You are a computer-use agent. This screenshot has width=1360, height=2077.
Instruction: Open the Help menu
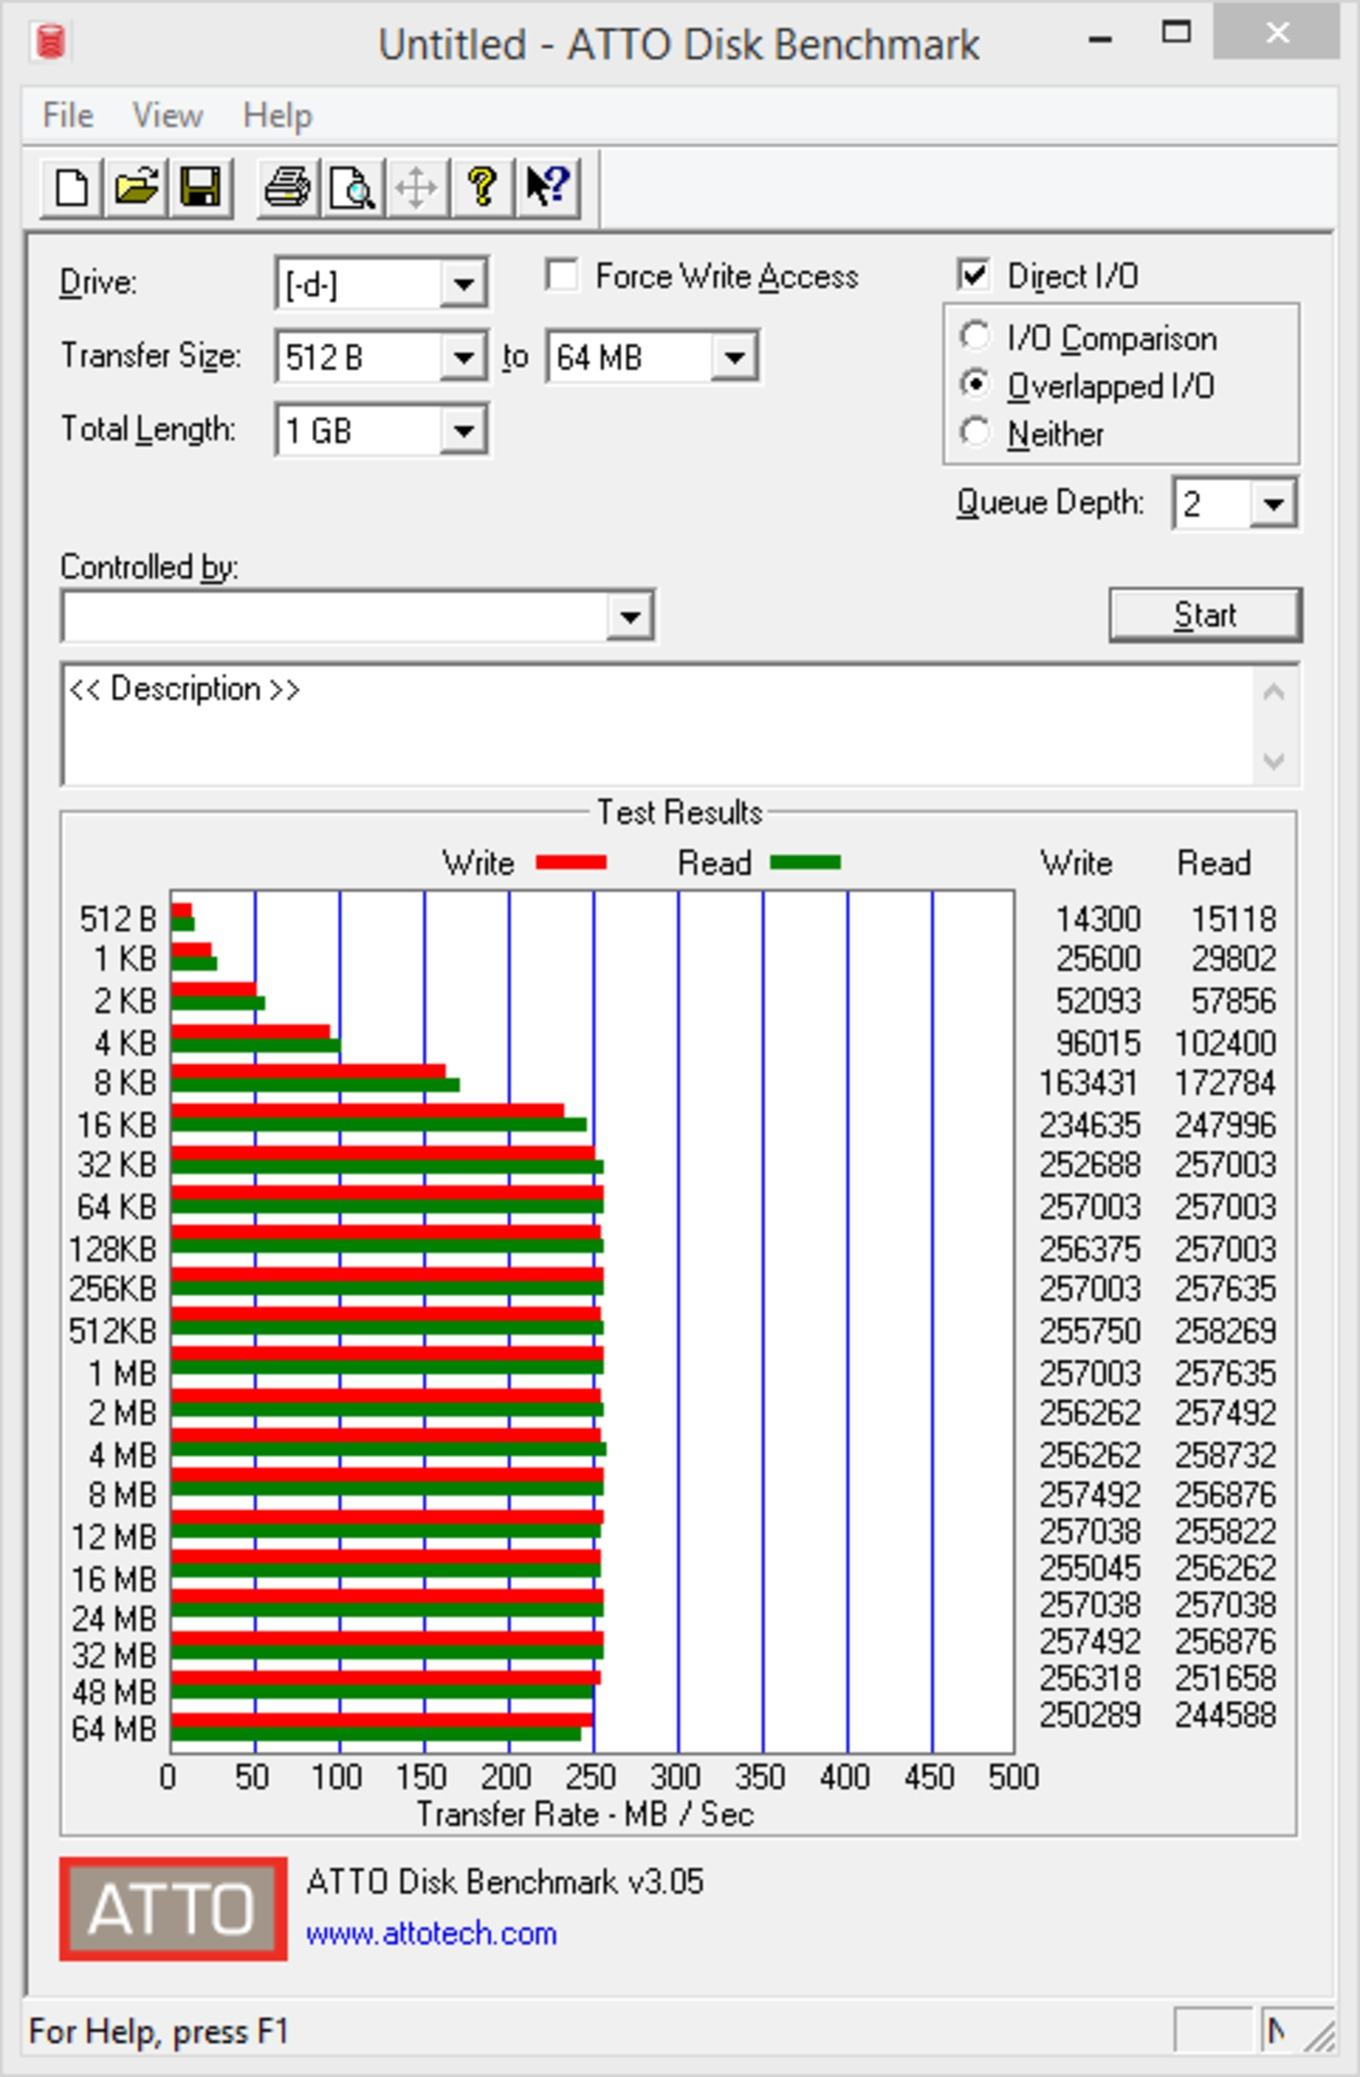point(277,115)
